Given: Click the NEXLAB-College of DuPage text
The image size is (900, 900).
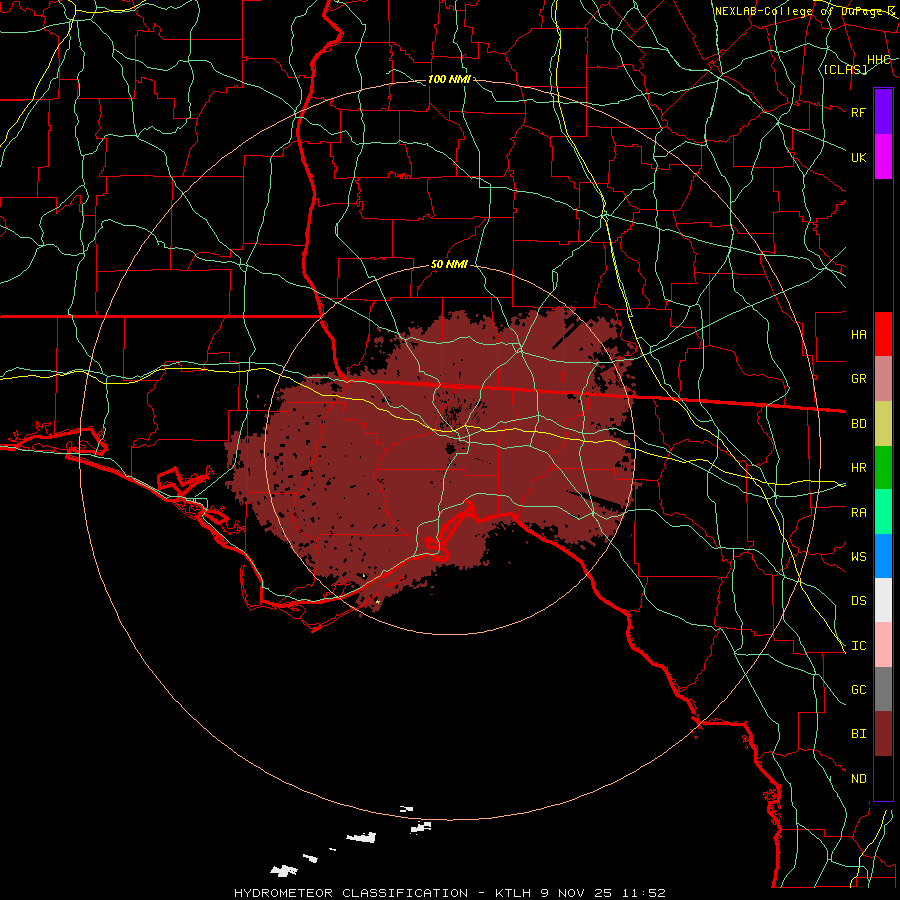Looking at the screenshot, I should [x=805, y=11].
